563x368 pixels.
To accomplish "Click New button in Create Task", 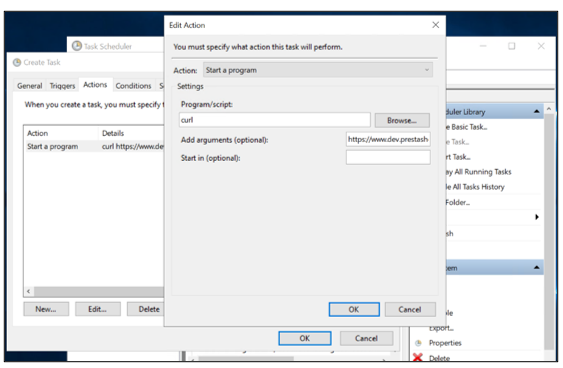I will click(46, 309).
